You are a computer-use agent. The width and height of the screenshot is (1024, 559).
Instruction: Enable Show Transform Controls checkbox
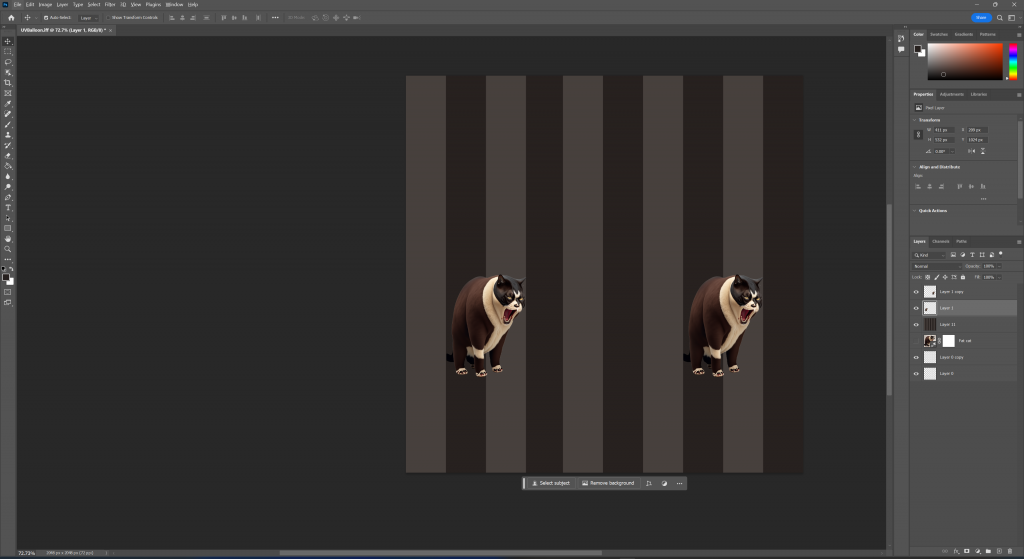click(108, 18)
